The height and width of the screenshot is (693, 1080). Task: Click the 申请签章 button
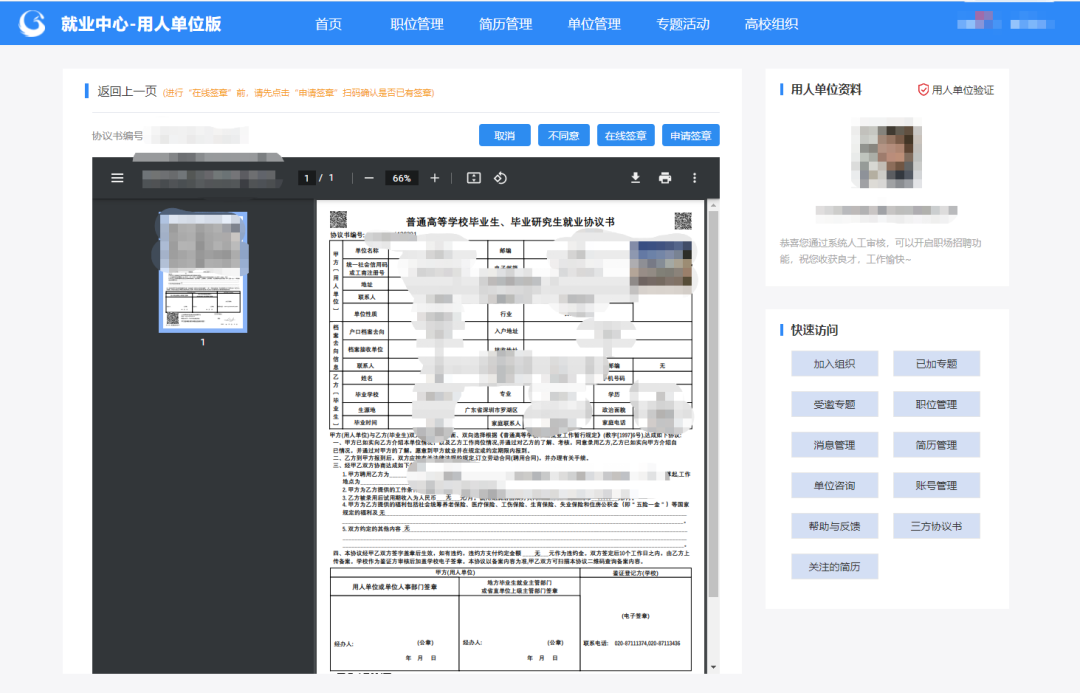click(x=691, y=136)
